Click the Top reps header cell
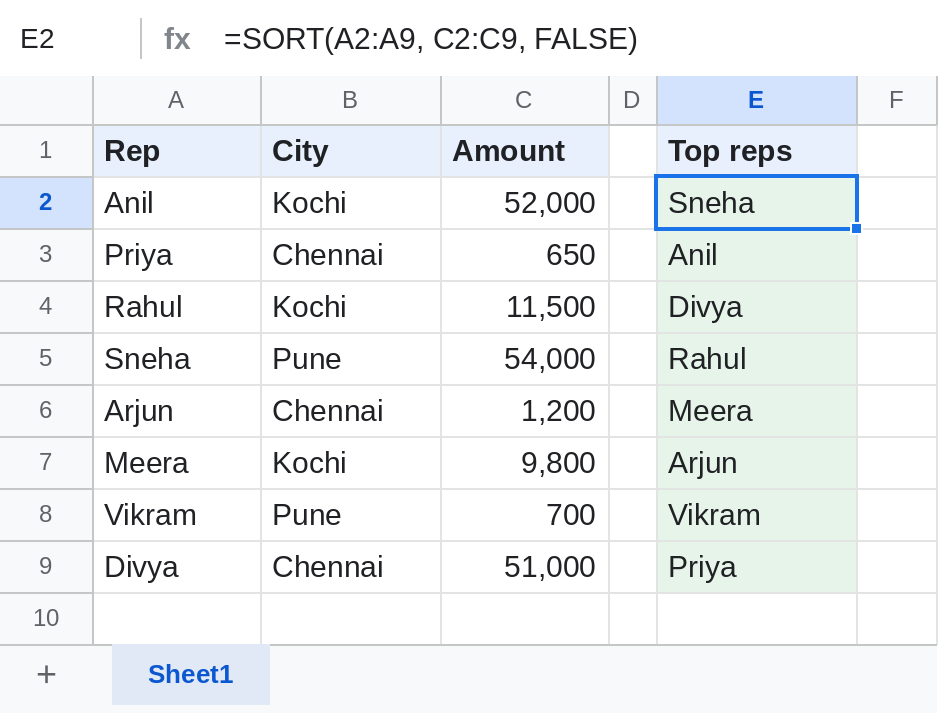 [757, 151]
